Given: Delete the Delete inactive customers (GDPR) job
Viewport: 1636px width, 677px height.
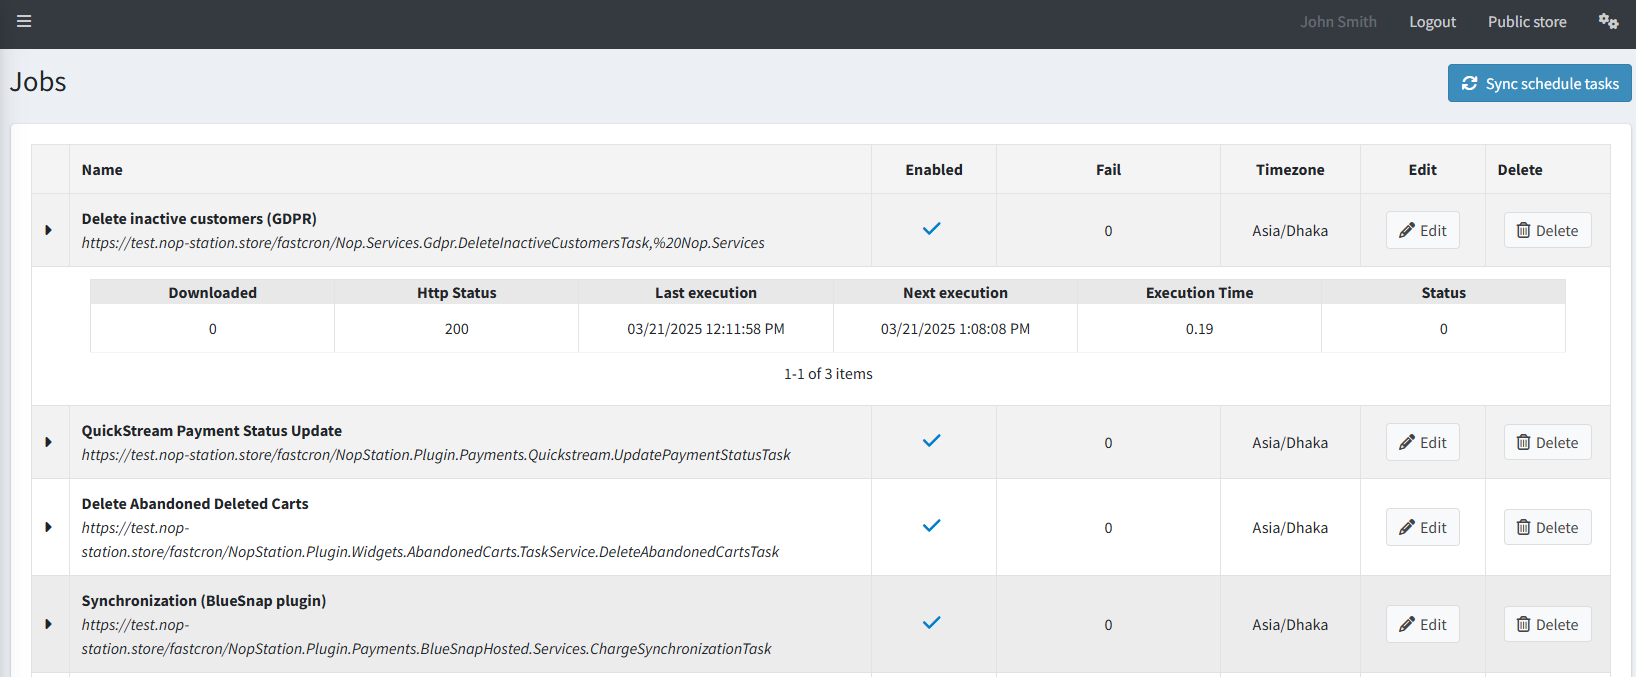Looking at the screenshot, I should pos(1547,230).
